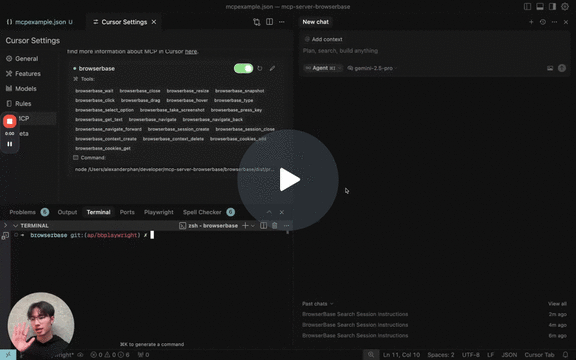Attach an image to the chat
The width and height of the screenshot is (576, 360).
pos(550,68)
